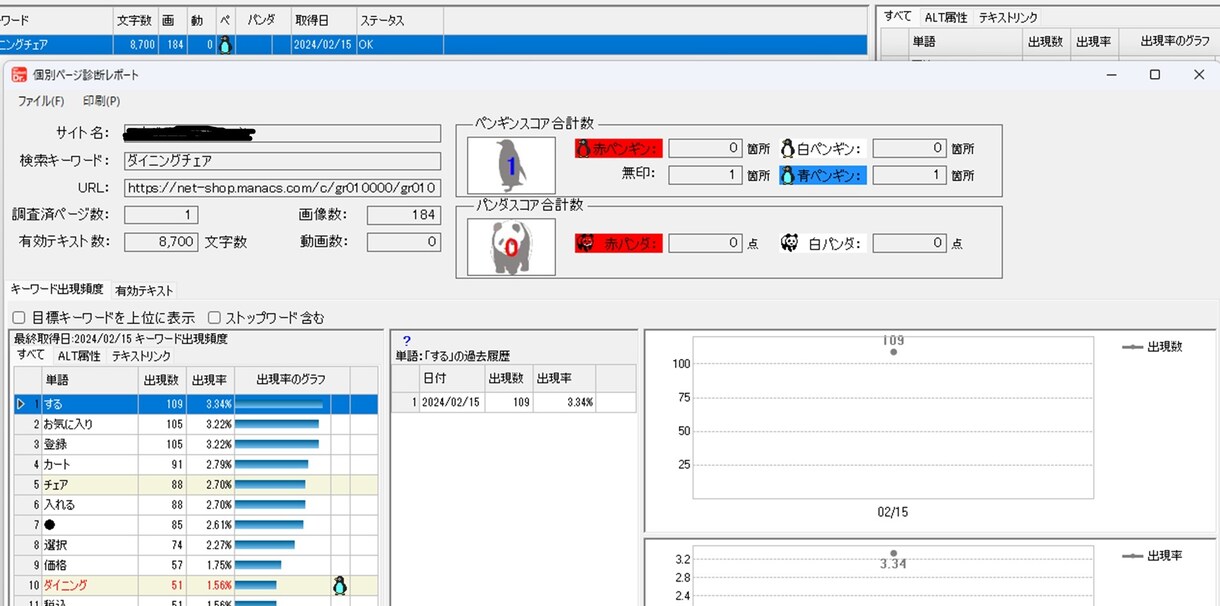This screenshot has height=606, width=1220.
Task: Switch to the キーワード出現頻度 tab
Action: tap(57, 289)
